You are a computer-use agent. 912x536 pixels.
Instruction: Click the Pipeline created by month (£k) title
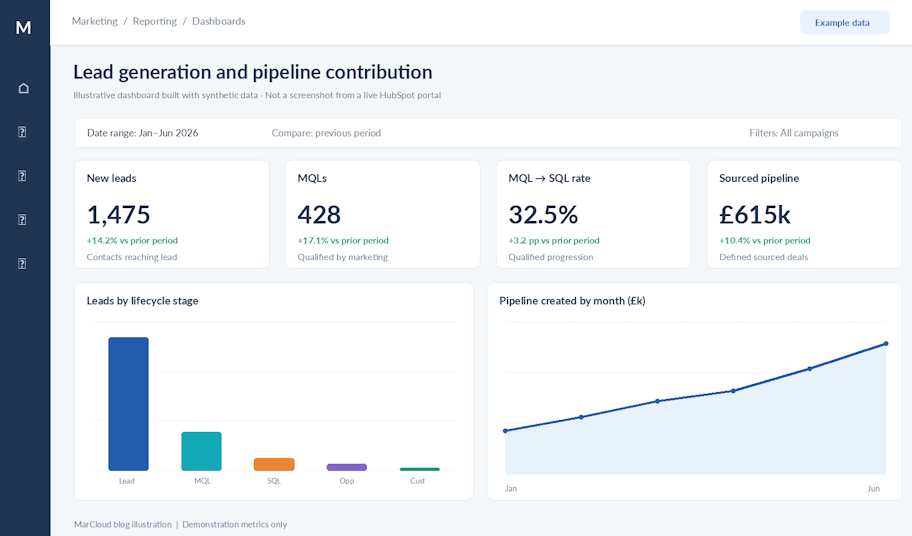[572, 301]
